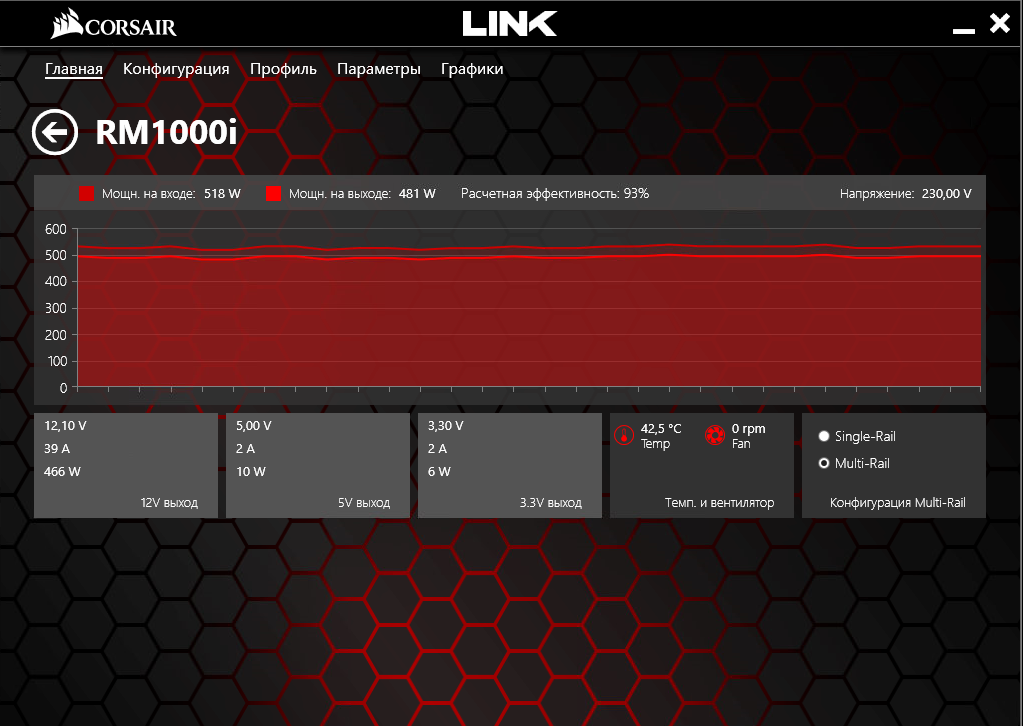Open the Главная tab

[x=74, y=69]
